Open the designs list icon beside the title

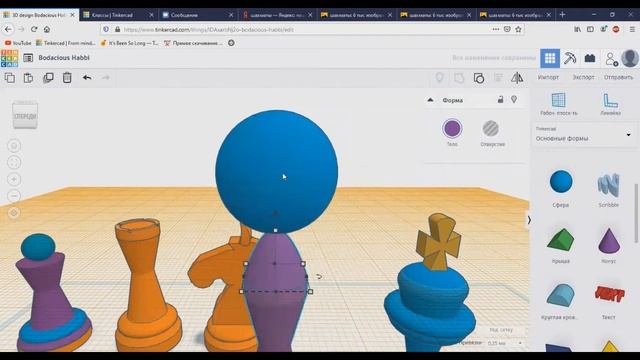[x=28, y=58]
